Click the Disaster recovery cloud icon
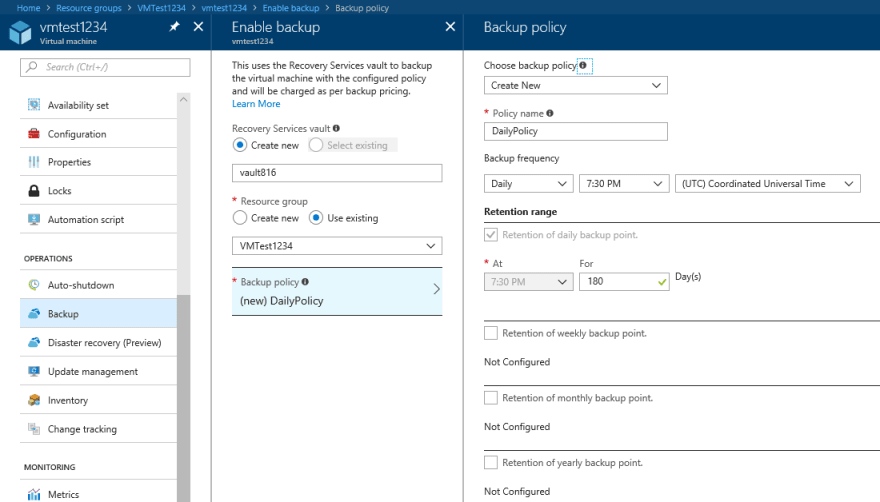 click(x=34, y=342)
